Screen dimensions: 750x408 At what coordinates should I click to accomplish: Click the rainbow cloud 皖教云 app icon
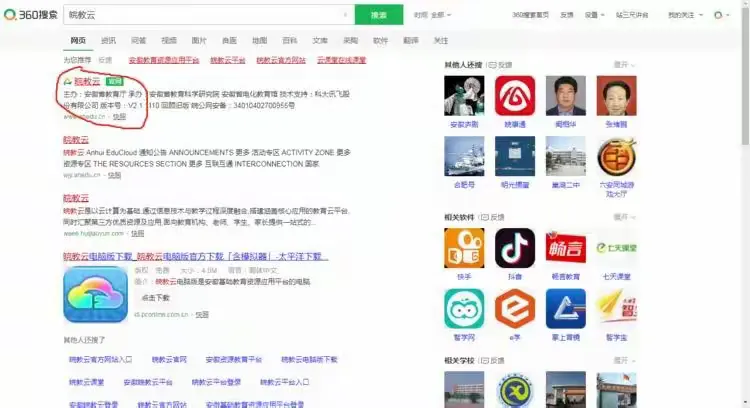[x=95, y=294]
